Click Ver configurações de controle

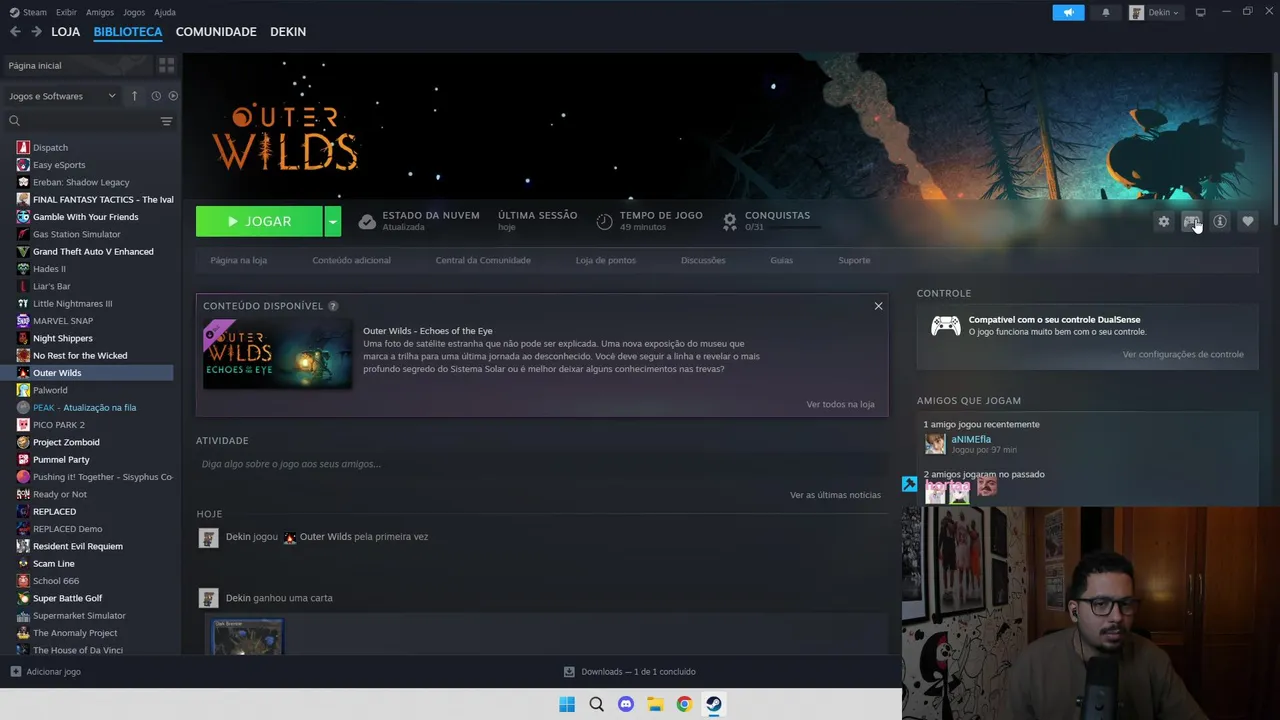point(1183,354)
